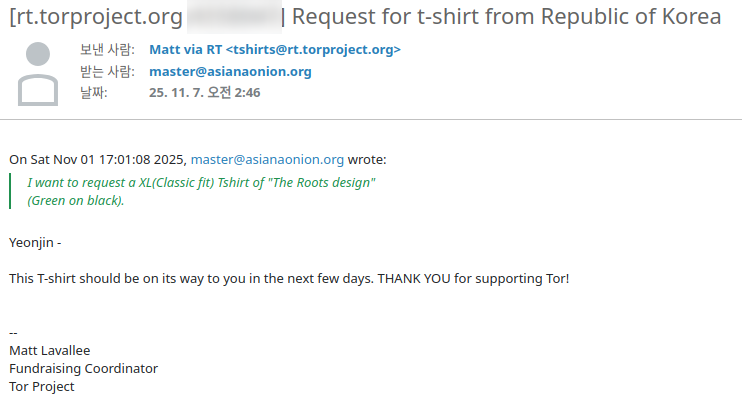Click the quoted "(Green on black)." line
Screen dimensions: 742x411
pos(76,200)
